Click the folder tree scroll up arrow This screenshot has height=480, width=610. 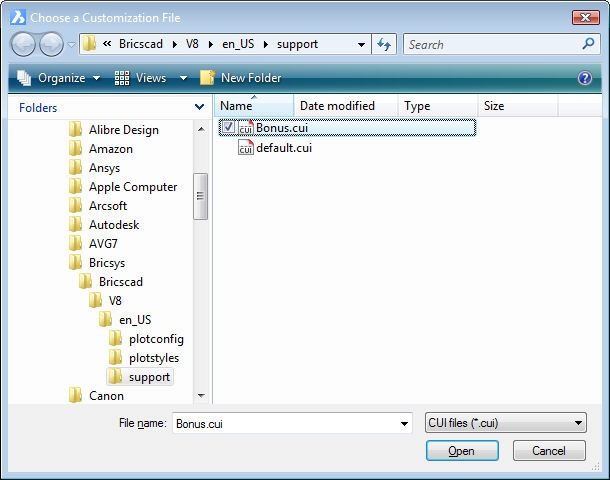pyautogui.click(x=201, y=129)
